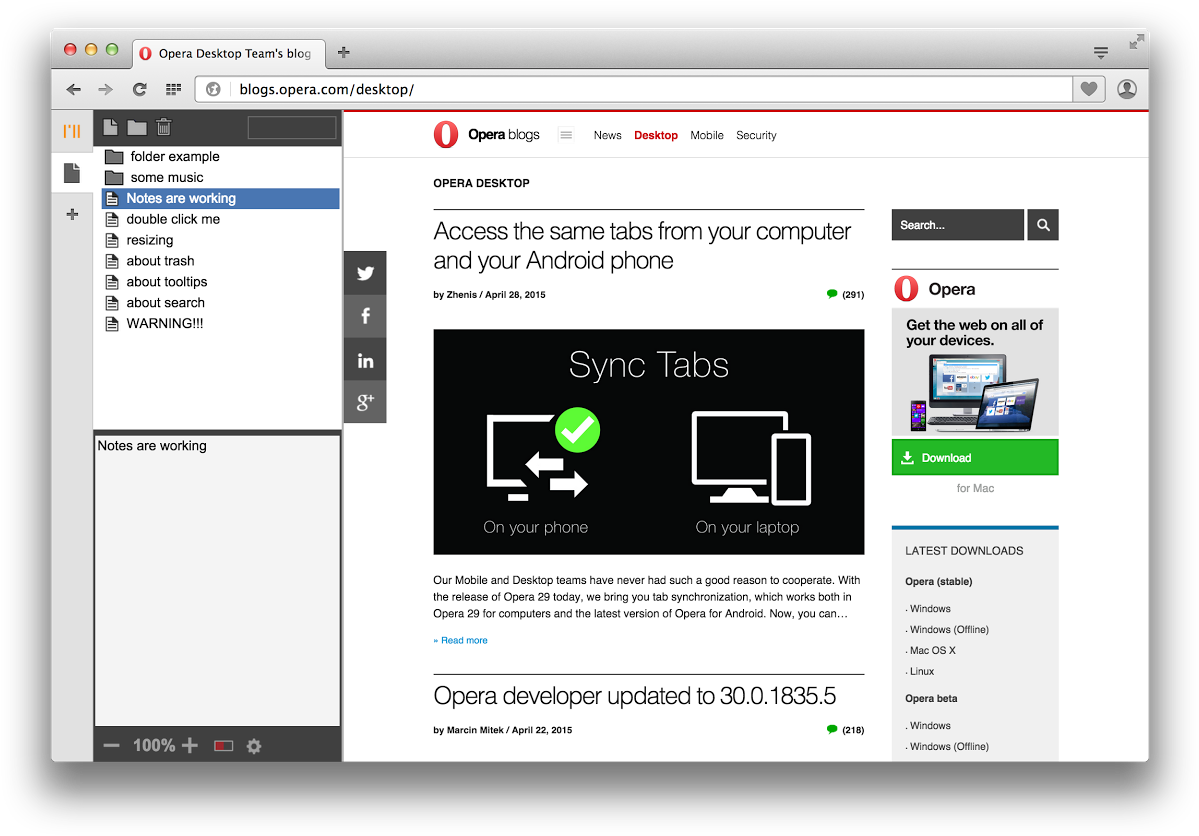Screen dimensions: 1199x836
Task: Open the notes settings gear icon
Action: (x=254, y=746)
